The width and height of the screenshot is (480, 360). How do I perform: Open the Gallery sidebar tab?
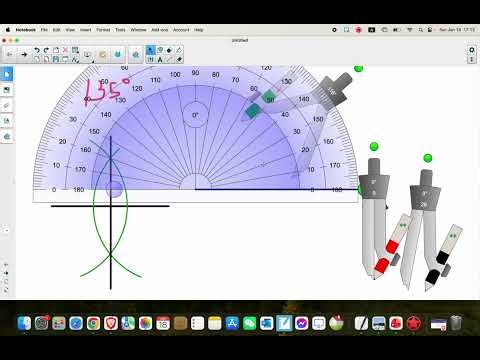(x=7, y=90)
